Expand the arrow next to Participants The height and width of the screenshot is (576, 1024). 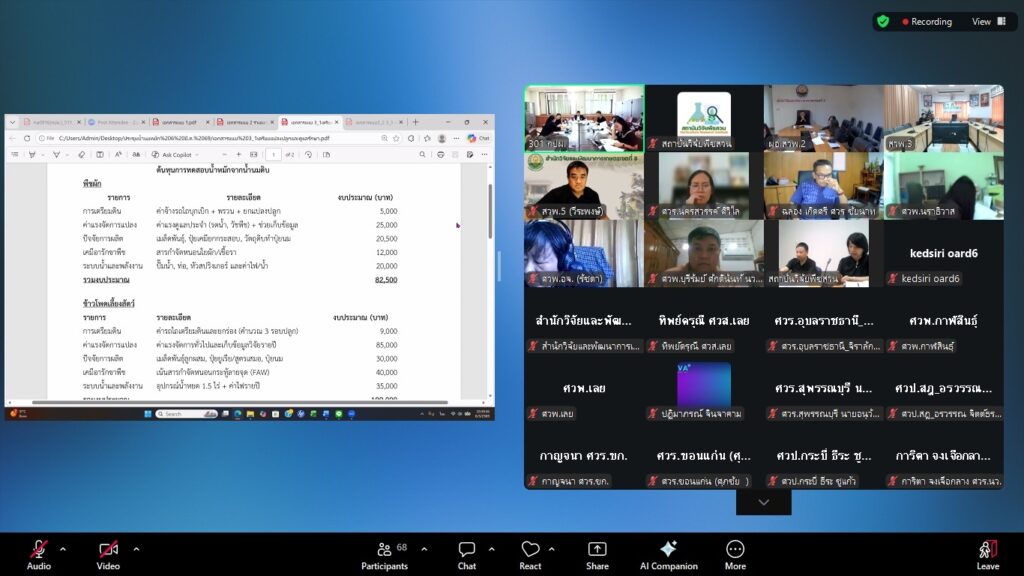click(424, 549)
